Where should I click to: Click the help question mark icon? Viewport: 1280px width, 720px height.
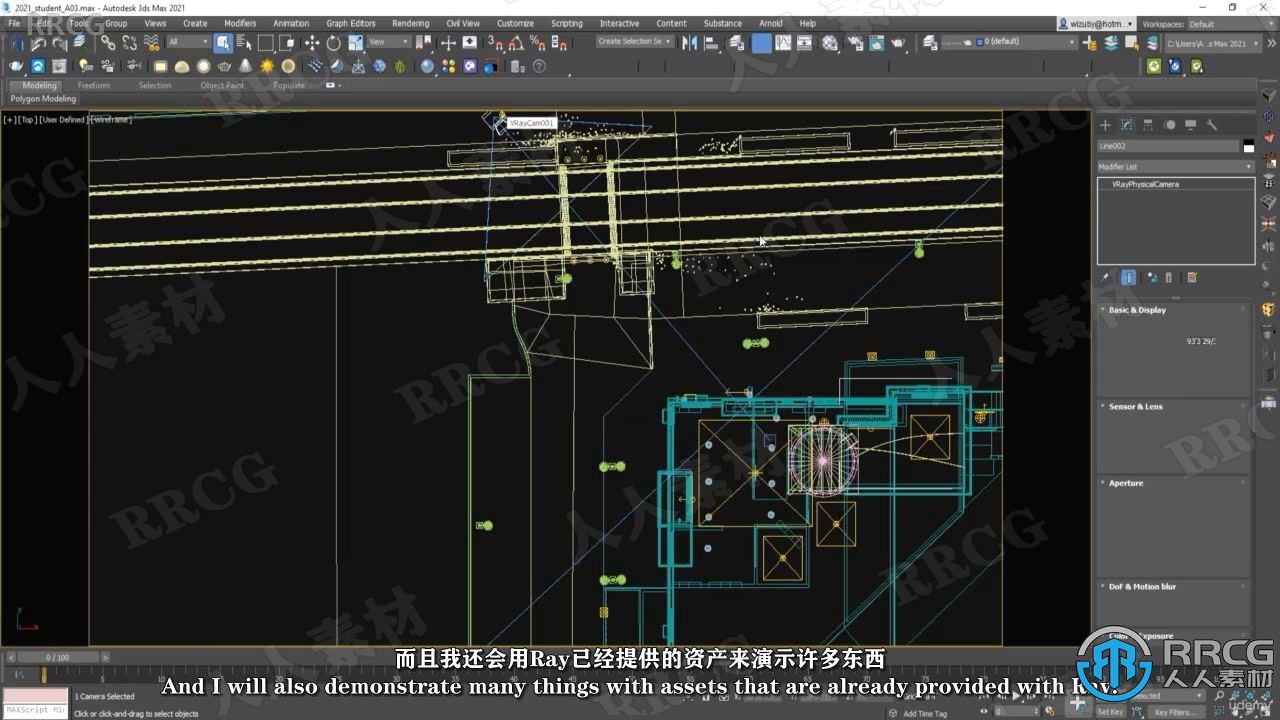tap(539, 66)
